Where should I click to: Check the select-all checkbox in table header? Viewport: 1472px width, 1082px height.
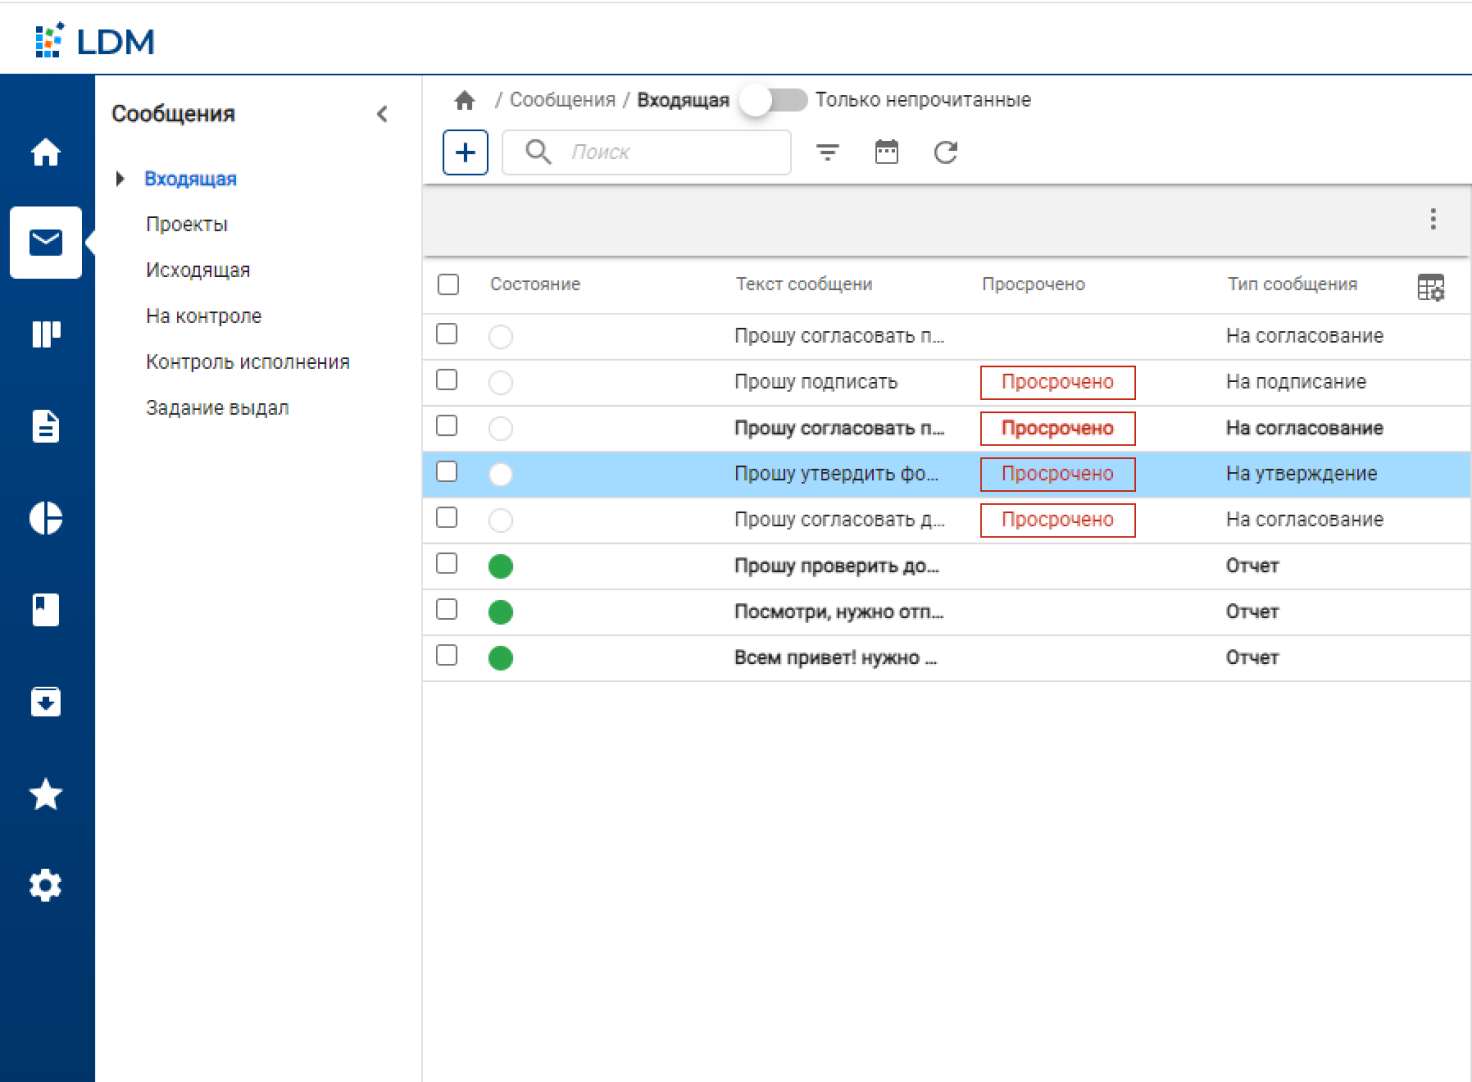pos(448,285)
